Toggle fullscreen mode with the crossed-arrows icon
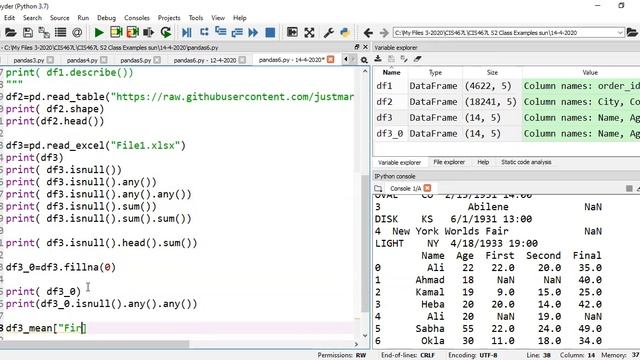Screen dimensions: 640x360 (309, 32)
